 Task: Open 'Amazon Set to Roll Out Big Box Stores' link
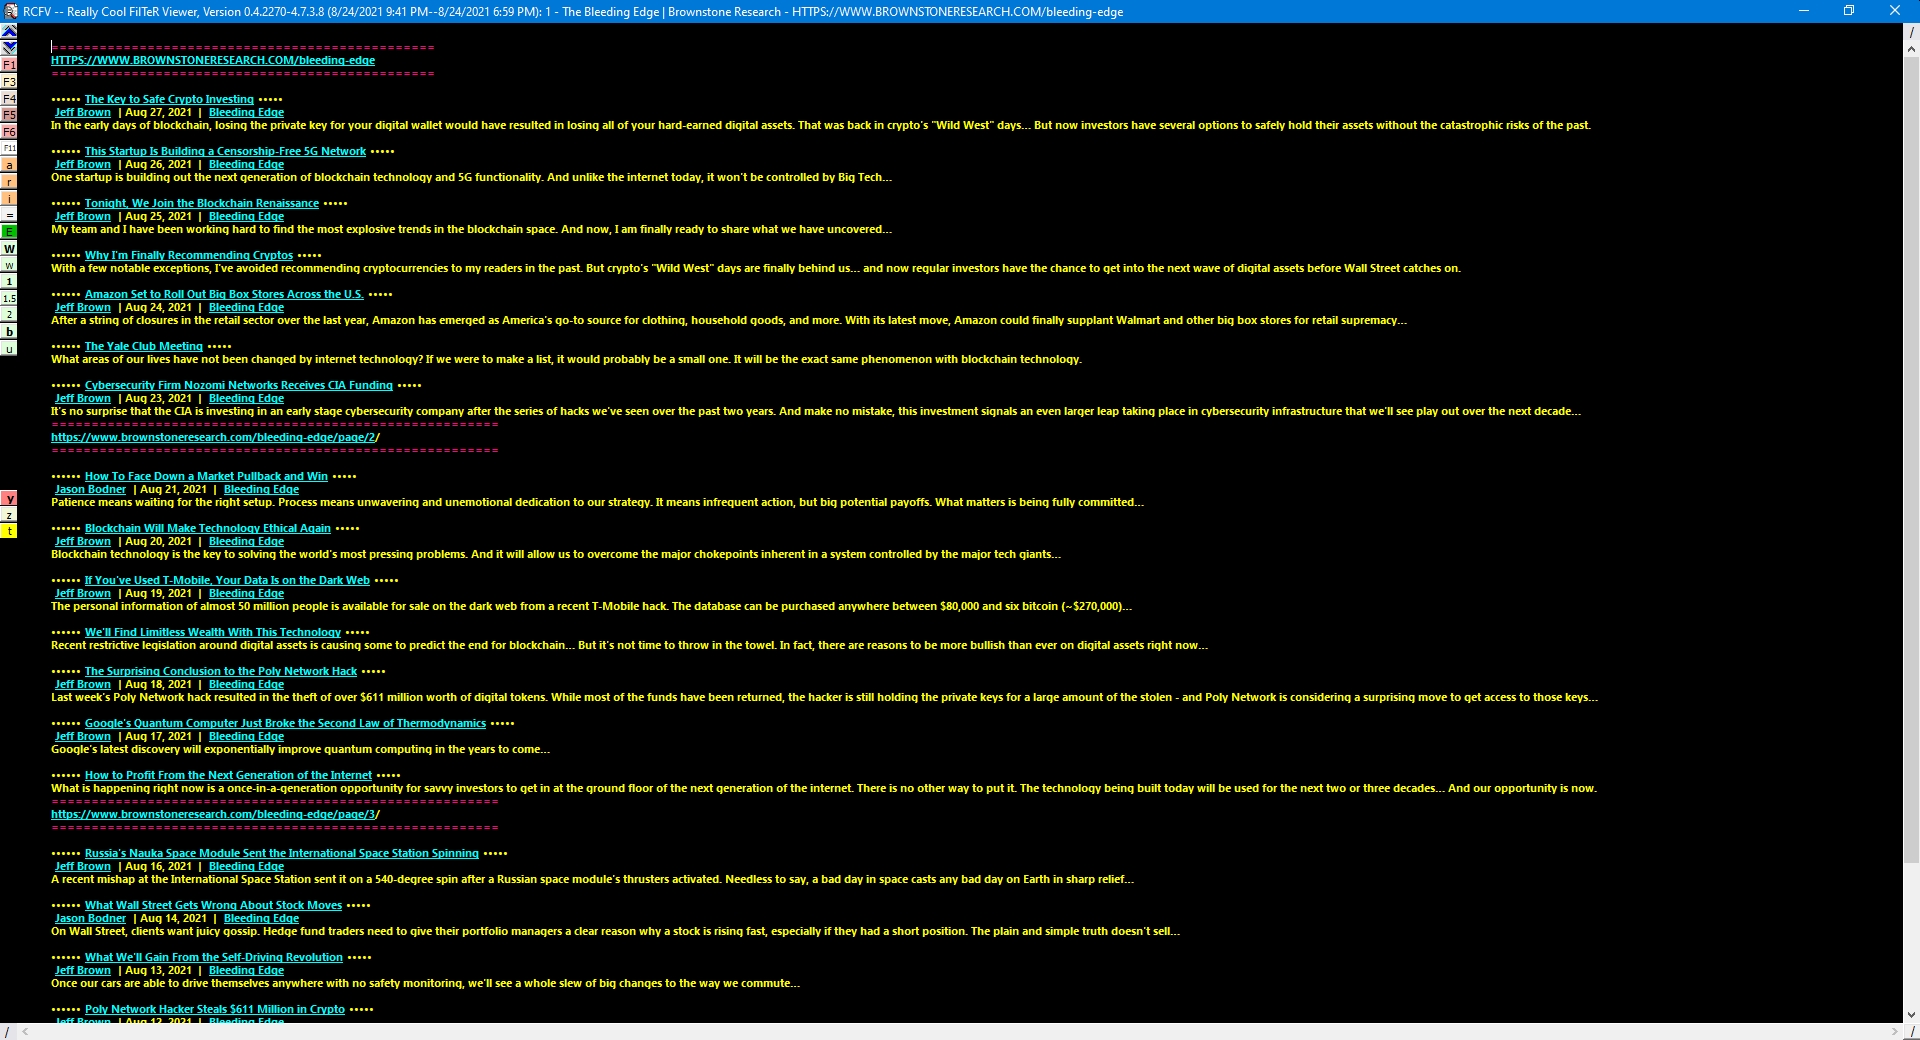[224, 294]
